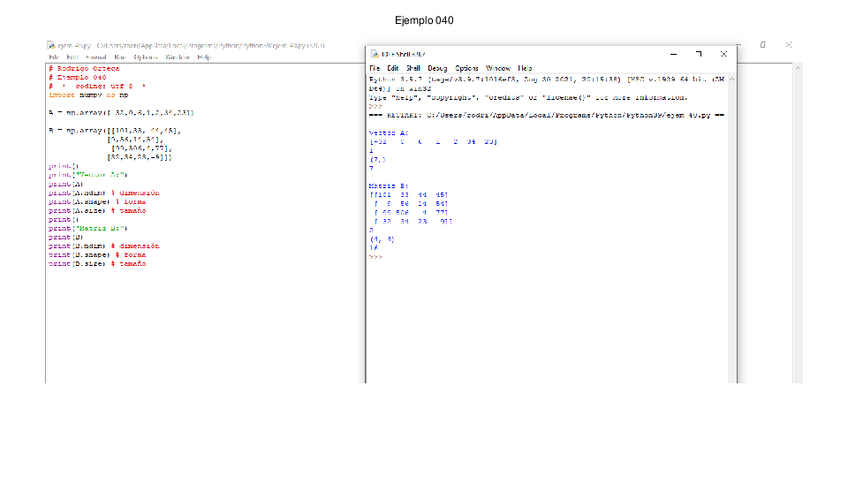The height and width of the screenshot is (477, 848).
Task: Click the RESTART line in the shell
Action: pos(547,115)
